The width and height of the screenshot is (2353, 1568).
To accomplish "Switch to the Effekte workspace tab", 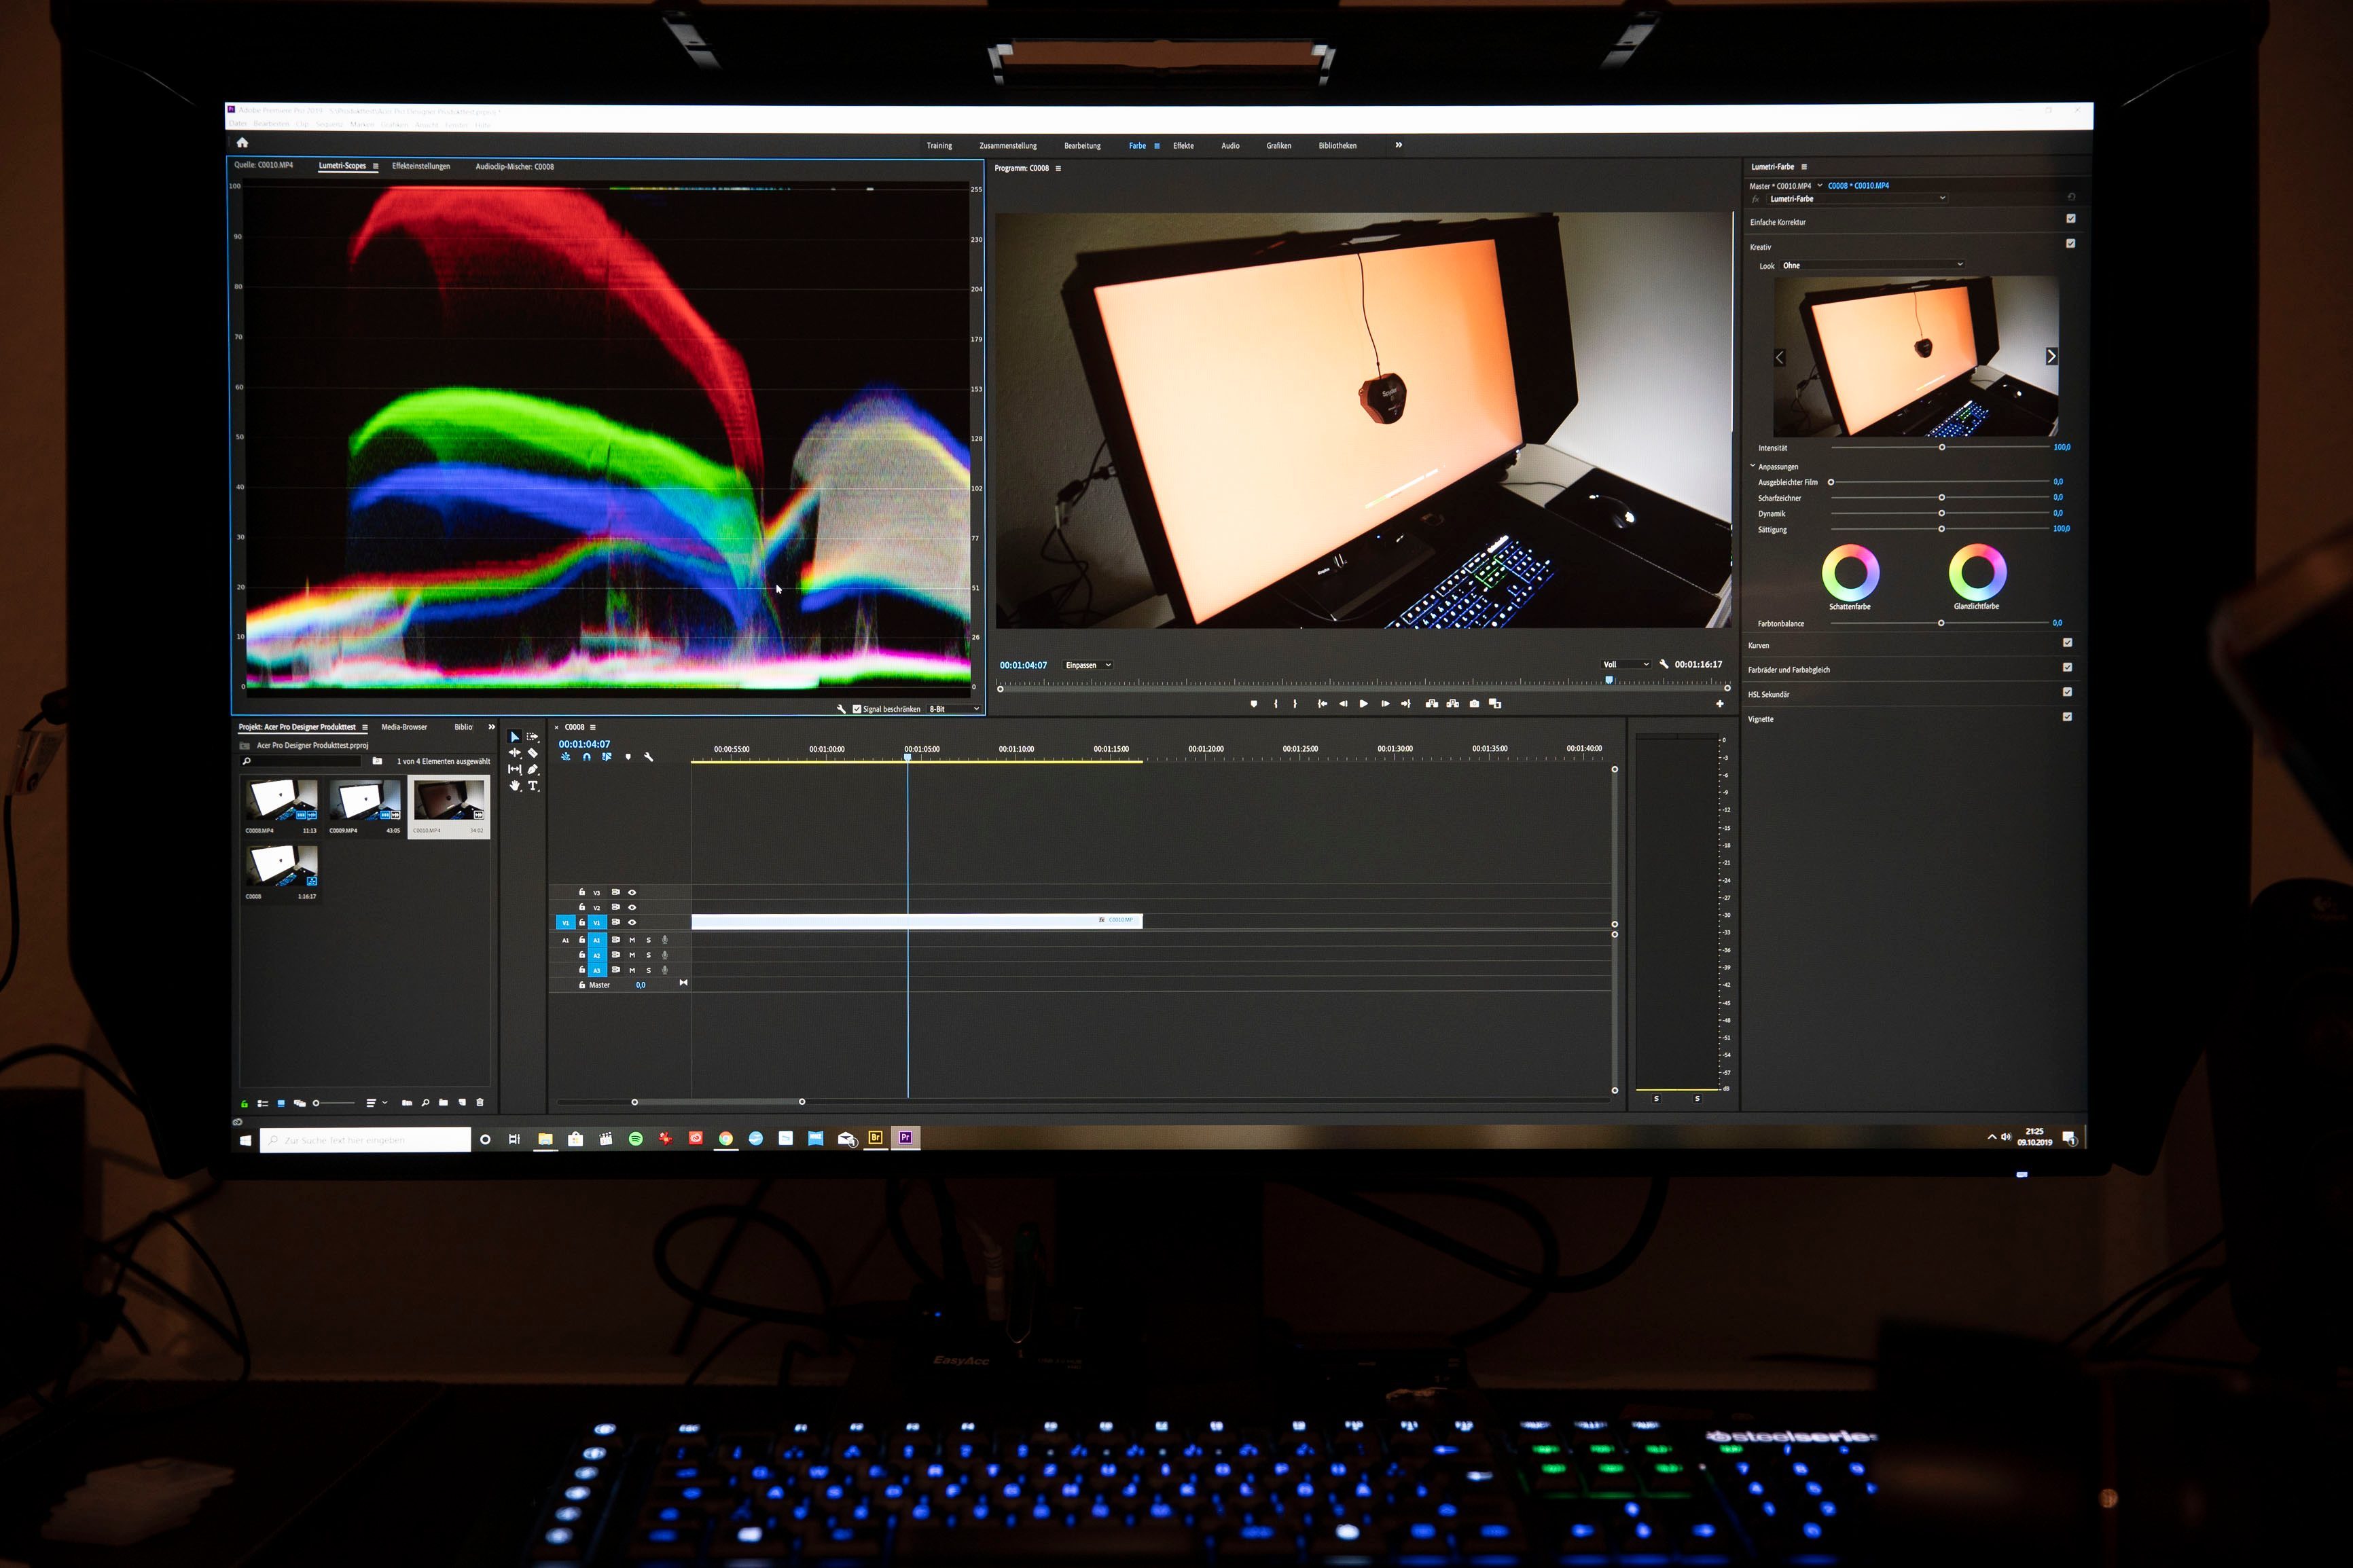I will tap(1183, 146).
